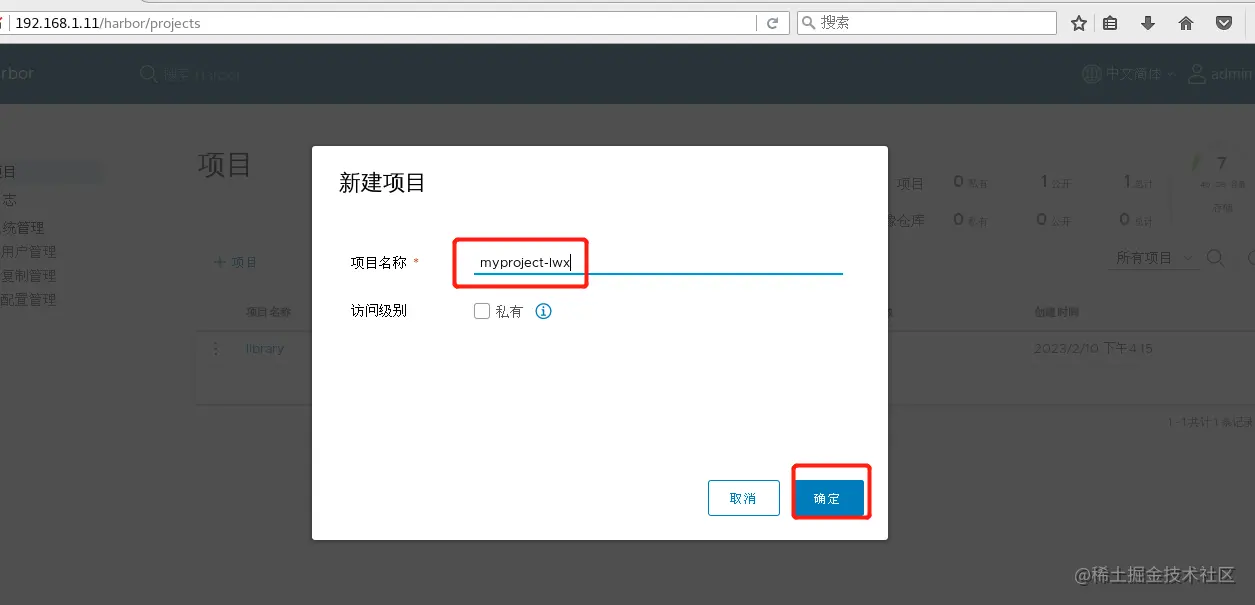Open the bookmarks list icon
This screenshot has width=1255, height=605.
click(x=1110, y=23)
